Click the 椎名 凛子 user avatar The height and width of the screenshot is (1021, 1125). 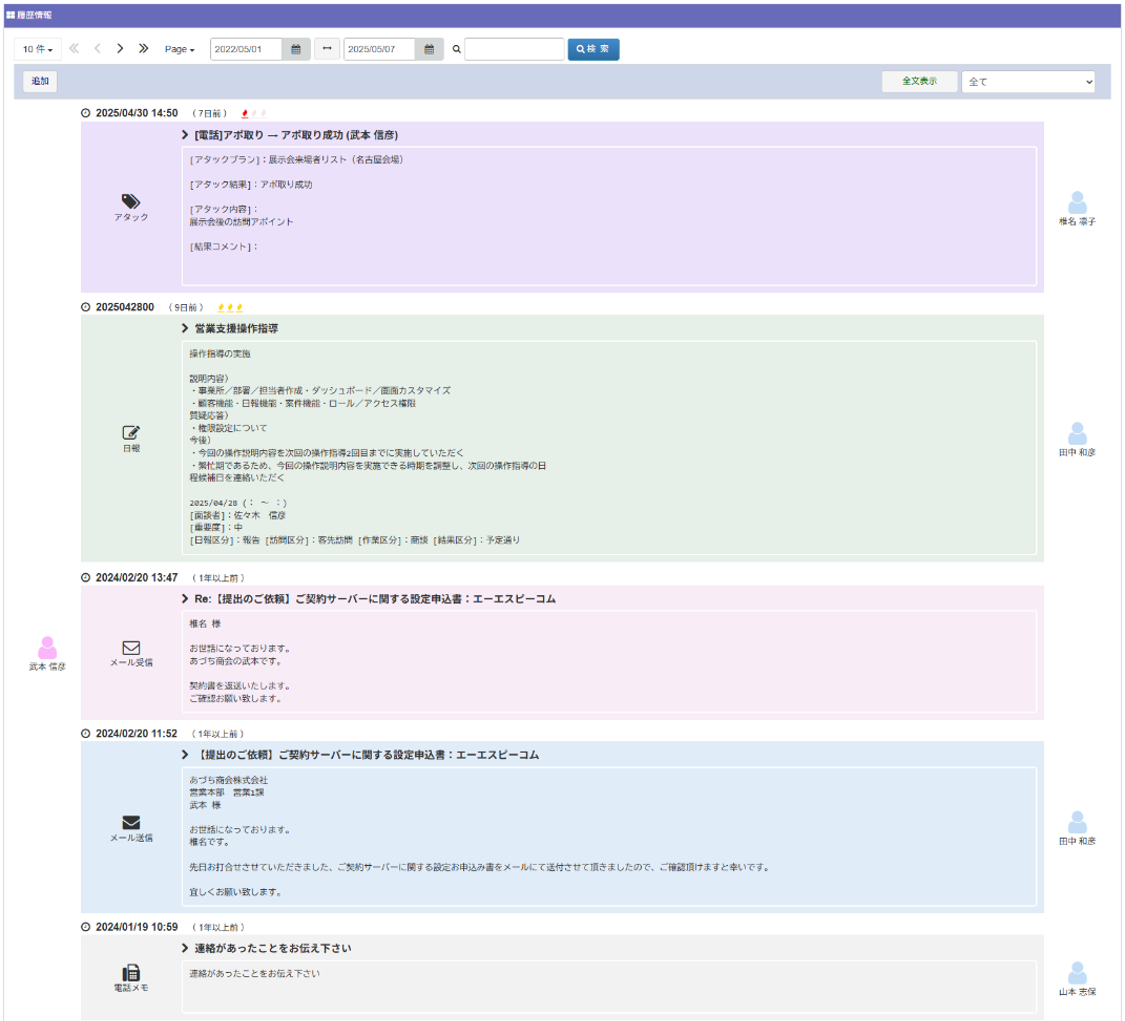pyautogui.click(x=1077, y=203)
